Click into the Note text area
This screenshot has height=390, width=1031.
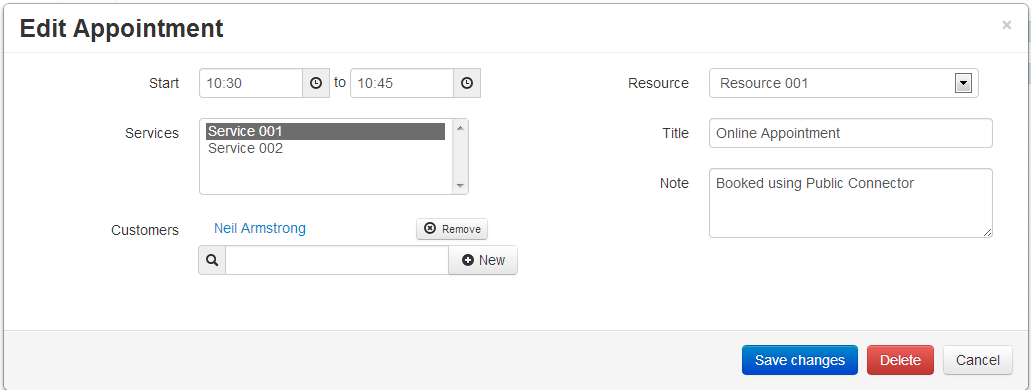tap(851, 203)
